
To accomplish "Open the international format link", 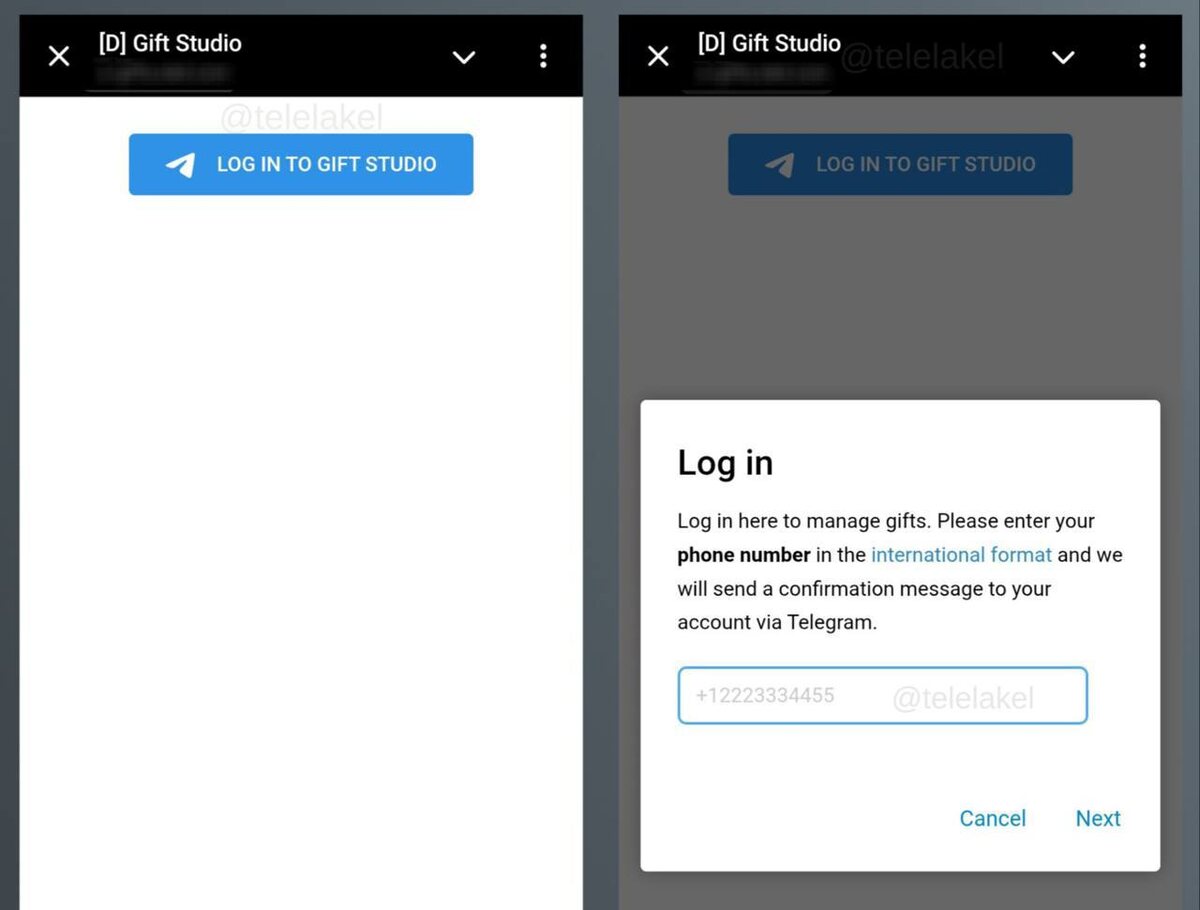I will tap(961, 554).
